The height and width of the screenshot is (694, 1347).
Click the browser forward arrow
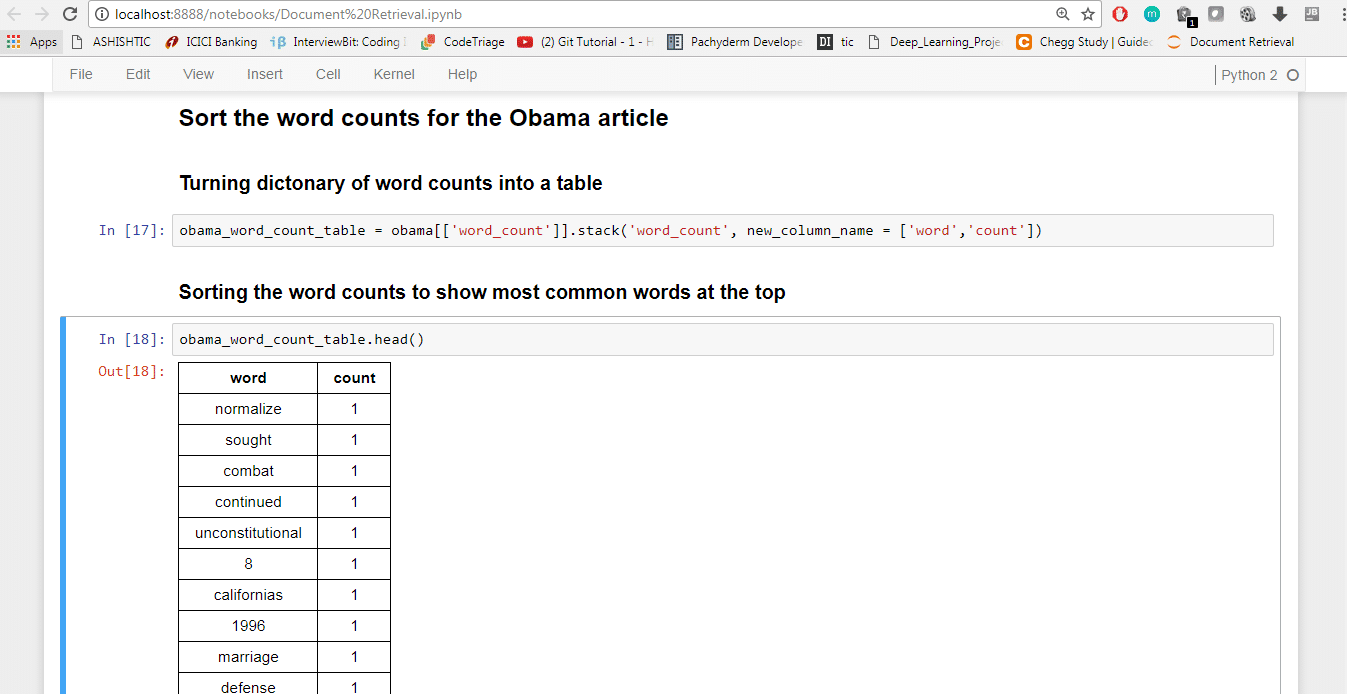(x=41, y=14)
